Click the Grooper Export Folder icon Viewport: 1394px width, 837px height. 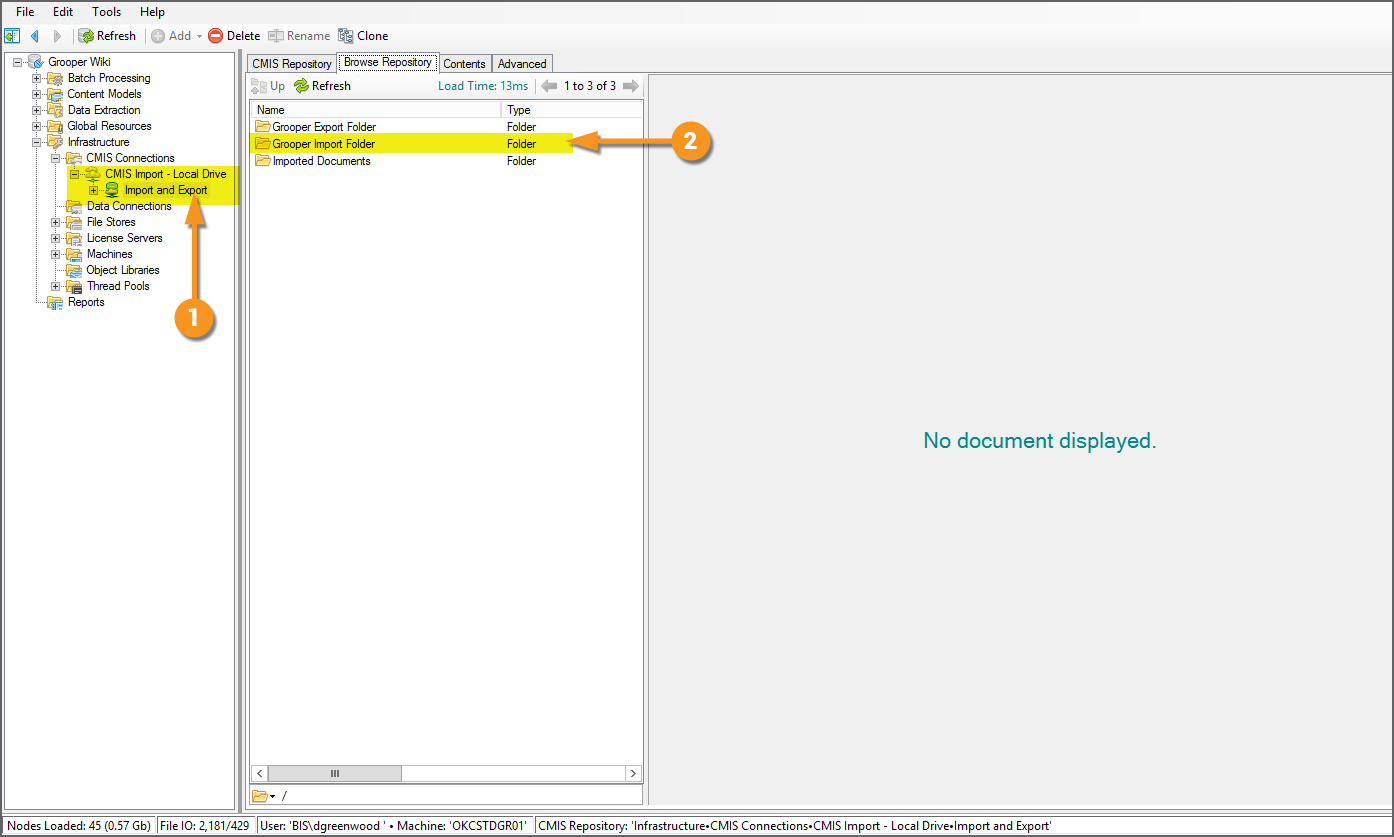[x=263, y=127]
